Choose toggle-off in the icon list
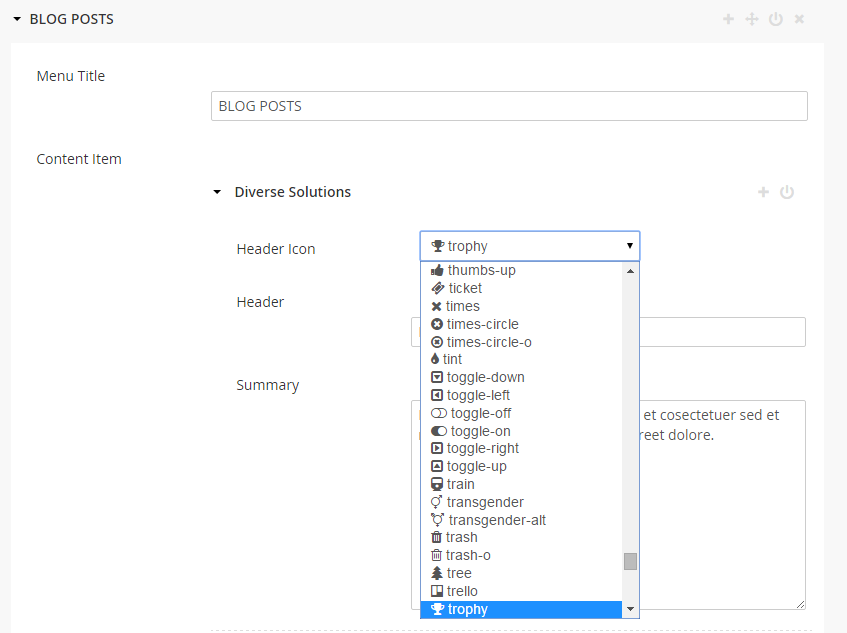 click(x=480, y=413)
